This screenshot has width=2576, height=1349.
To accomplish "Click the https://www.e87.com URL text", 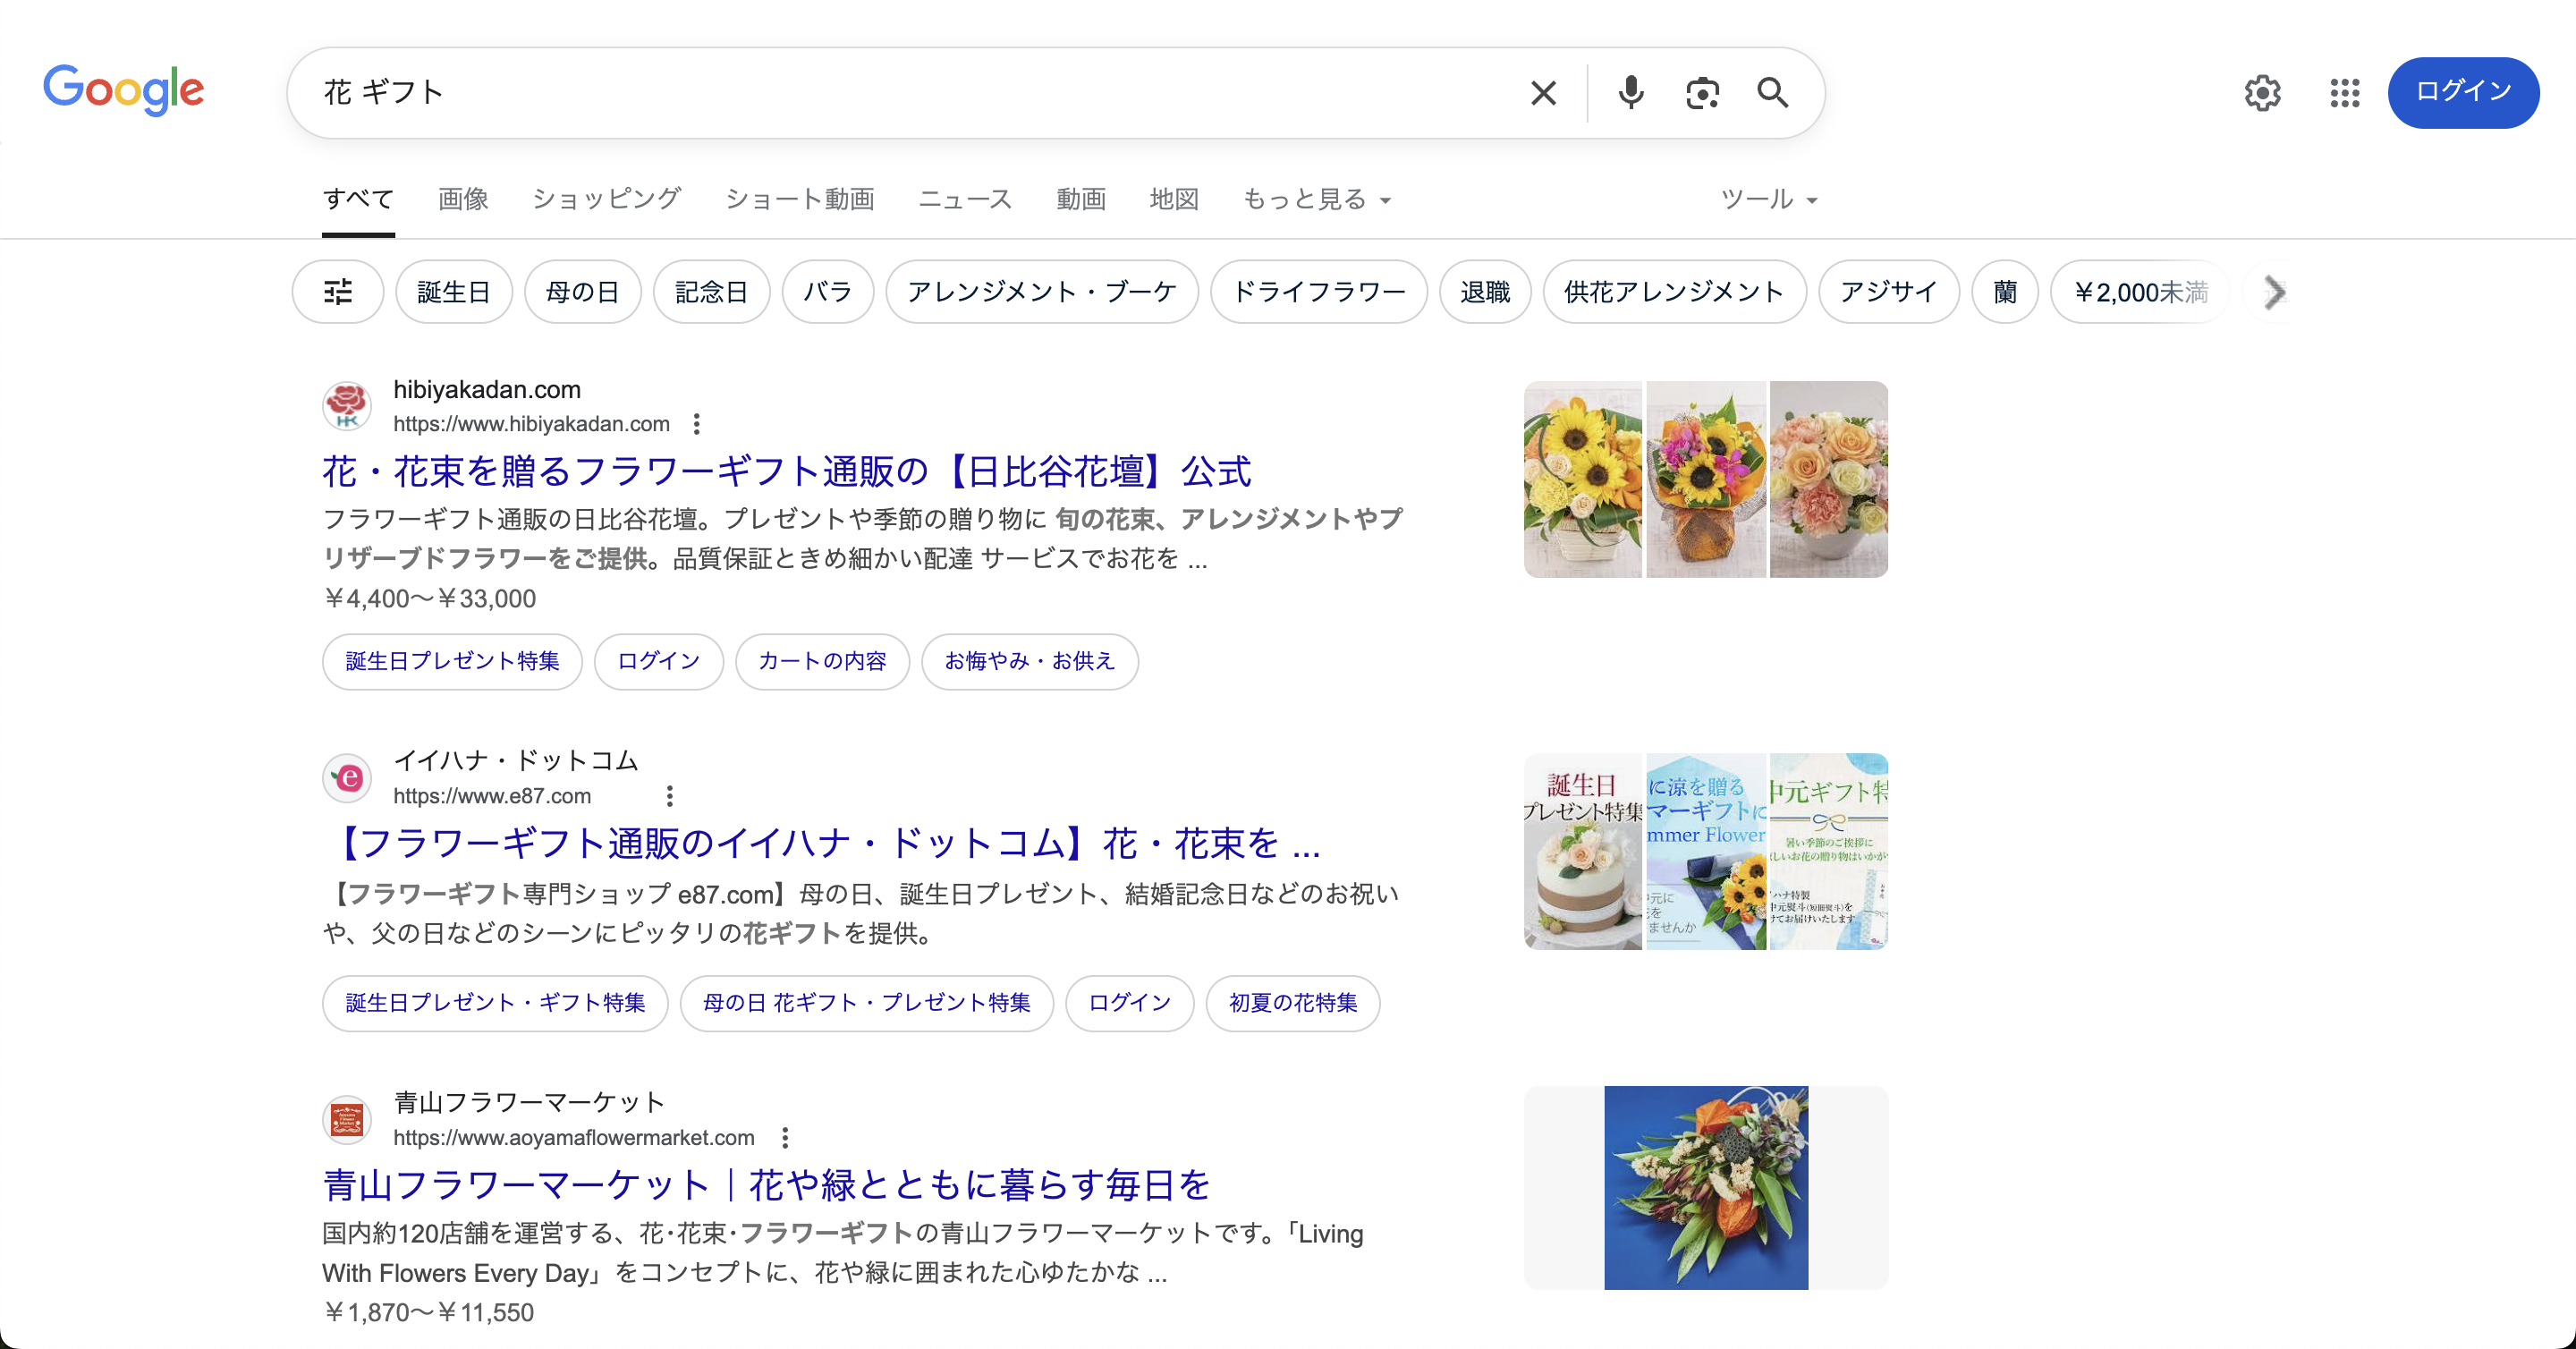I will point(492,796).
